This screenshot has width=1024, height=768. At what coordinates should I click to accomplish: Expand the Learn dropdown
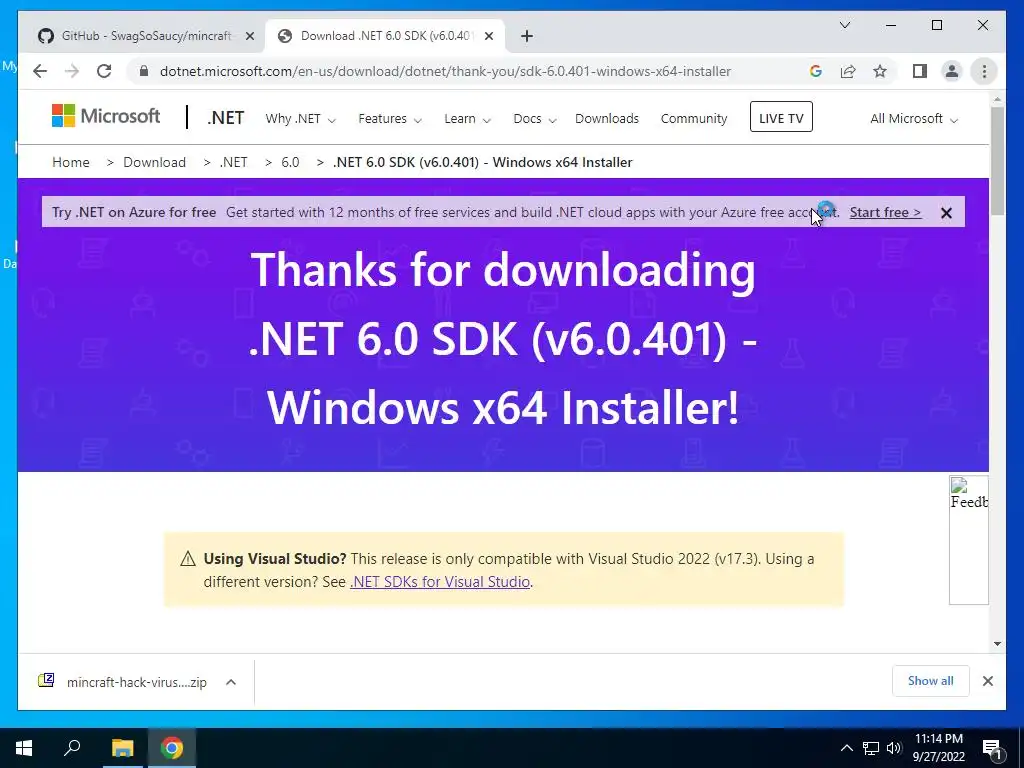click(x=468, y=119)
